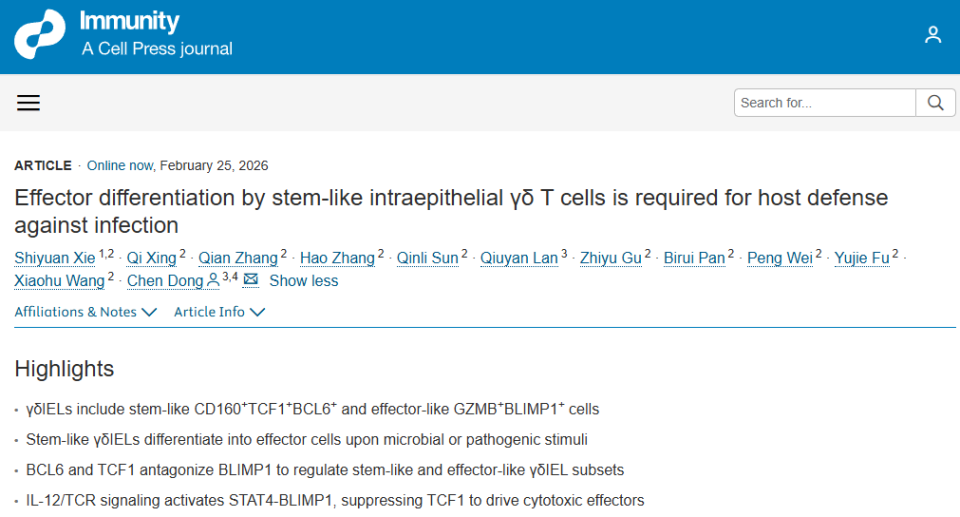Click the Online now status link
The image size is (960, 517).
click(121, 166)
